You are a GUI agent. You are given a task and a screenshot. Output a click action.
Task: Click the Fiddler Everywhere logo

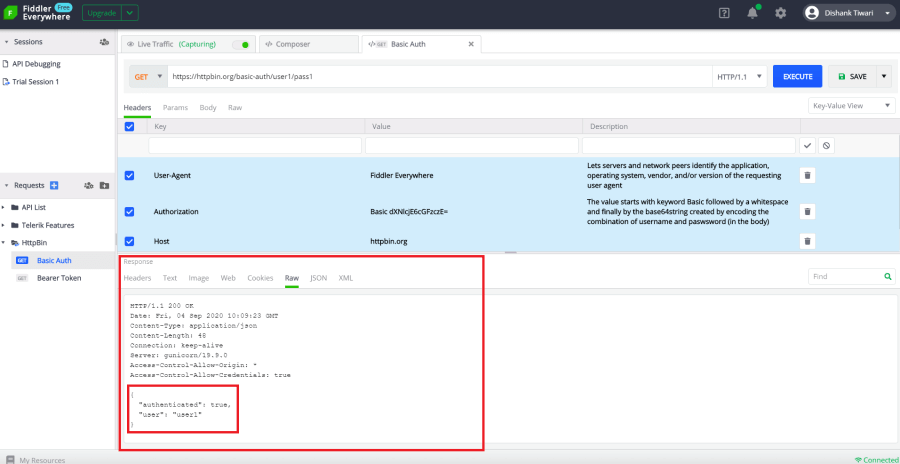(12, 13)
